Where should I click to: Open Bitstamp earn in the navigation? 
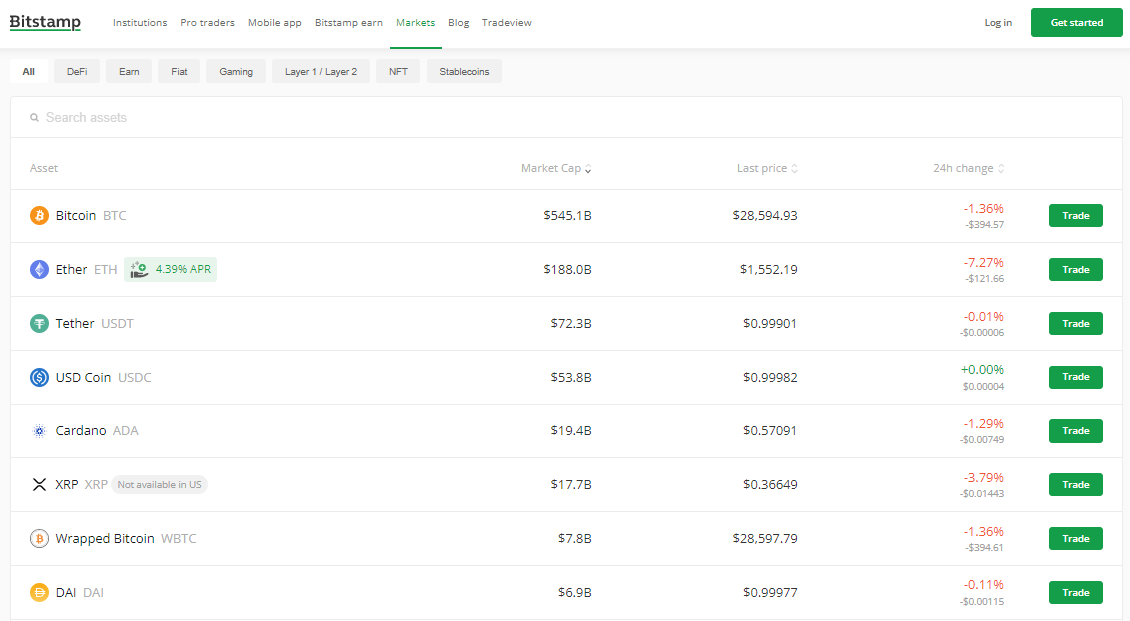(349, 22)
